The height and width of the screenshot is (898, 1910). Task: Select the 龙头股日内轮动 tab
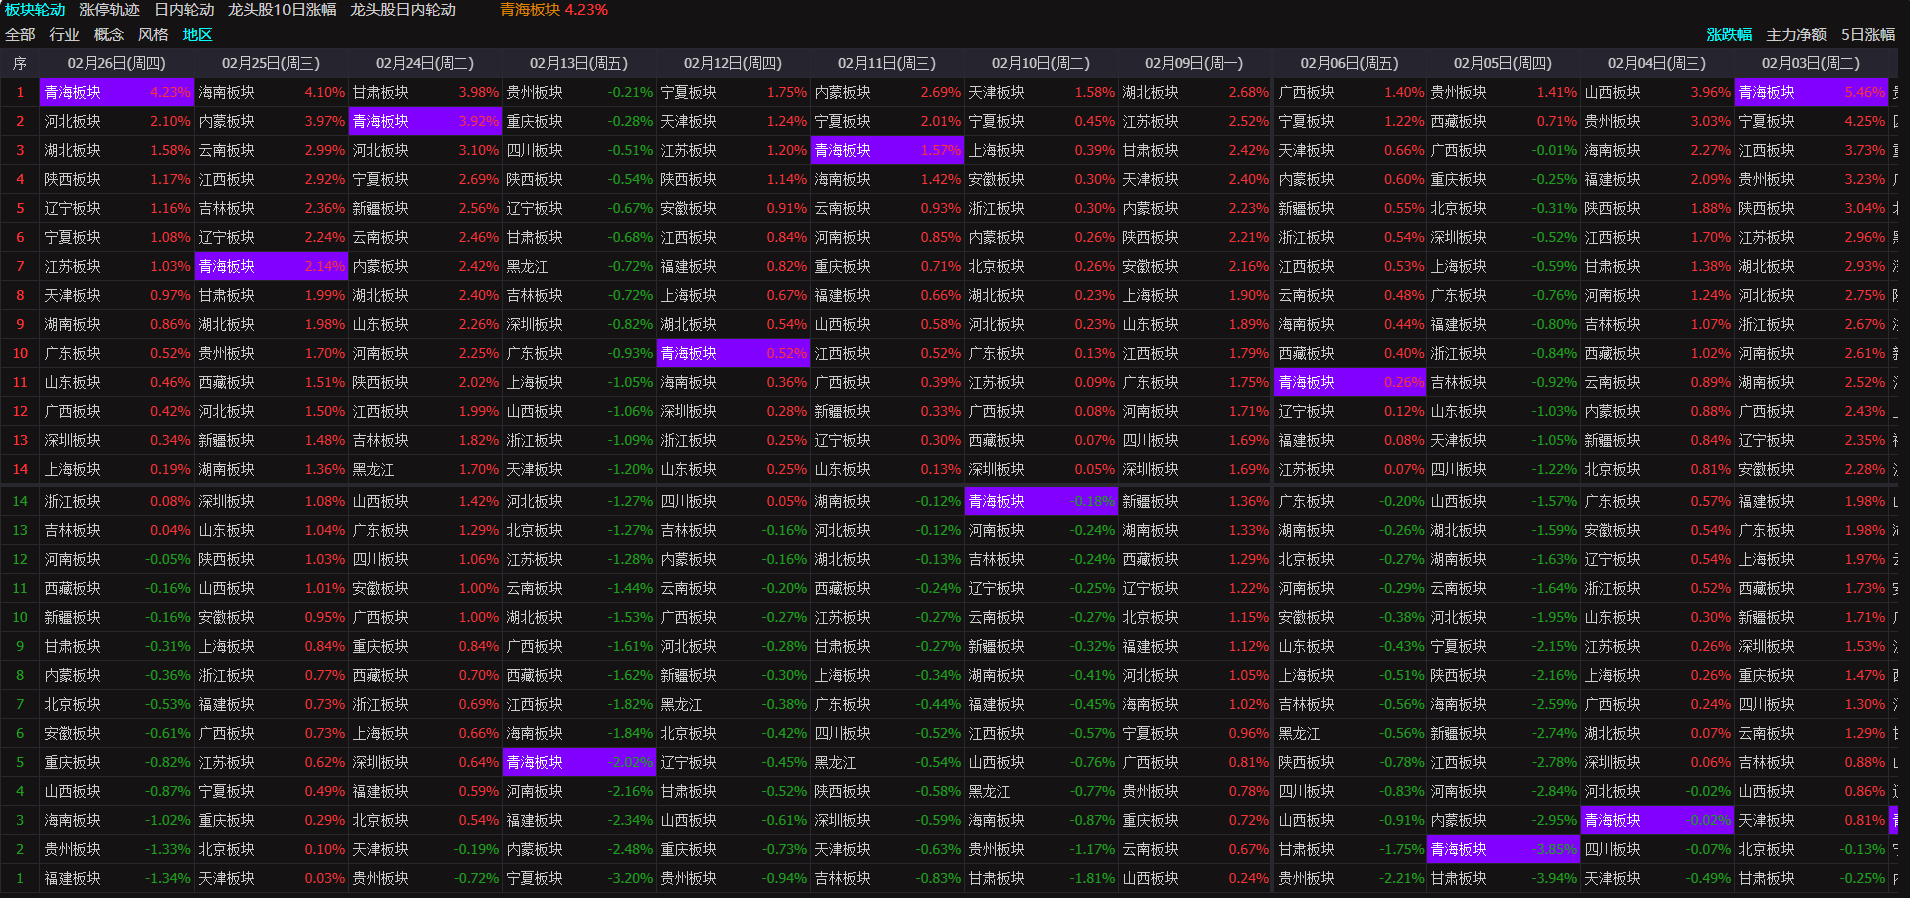click(x=403, y=10)
